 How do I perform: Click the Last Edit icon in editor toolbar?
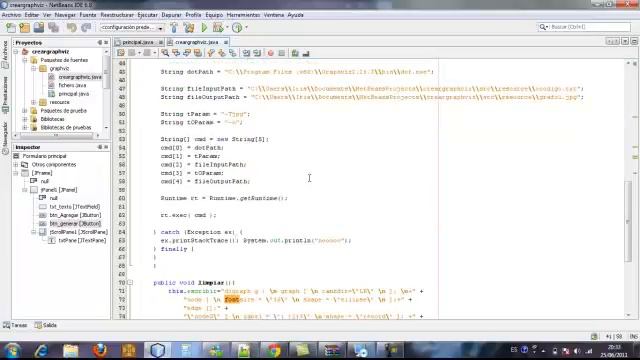pos(121,53)
